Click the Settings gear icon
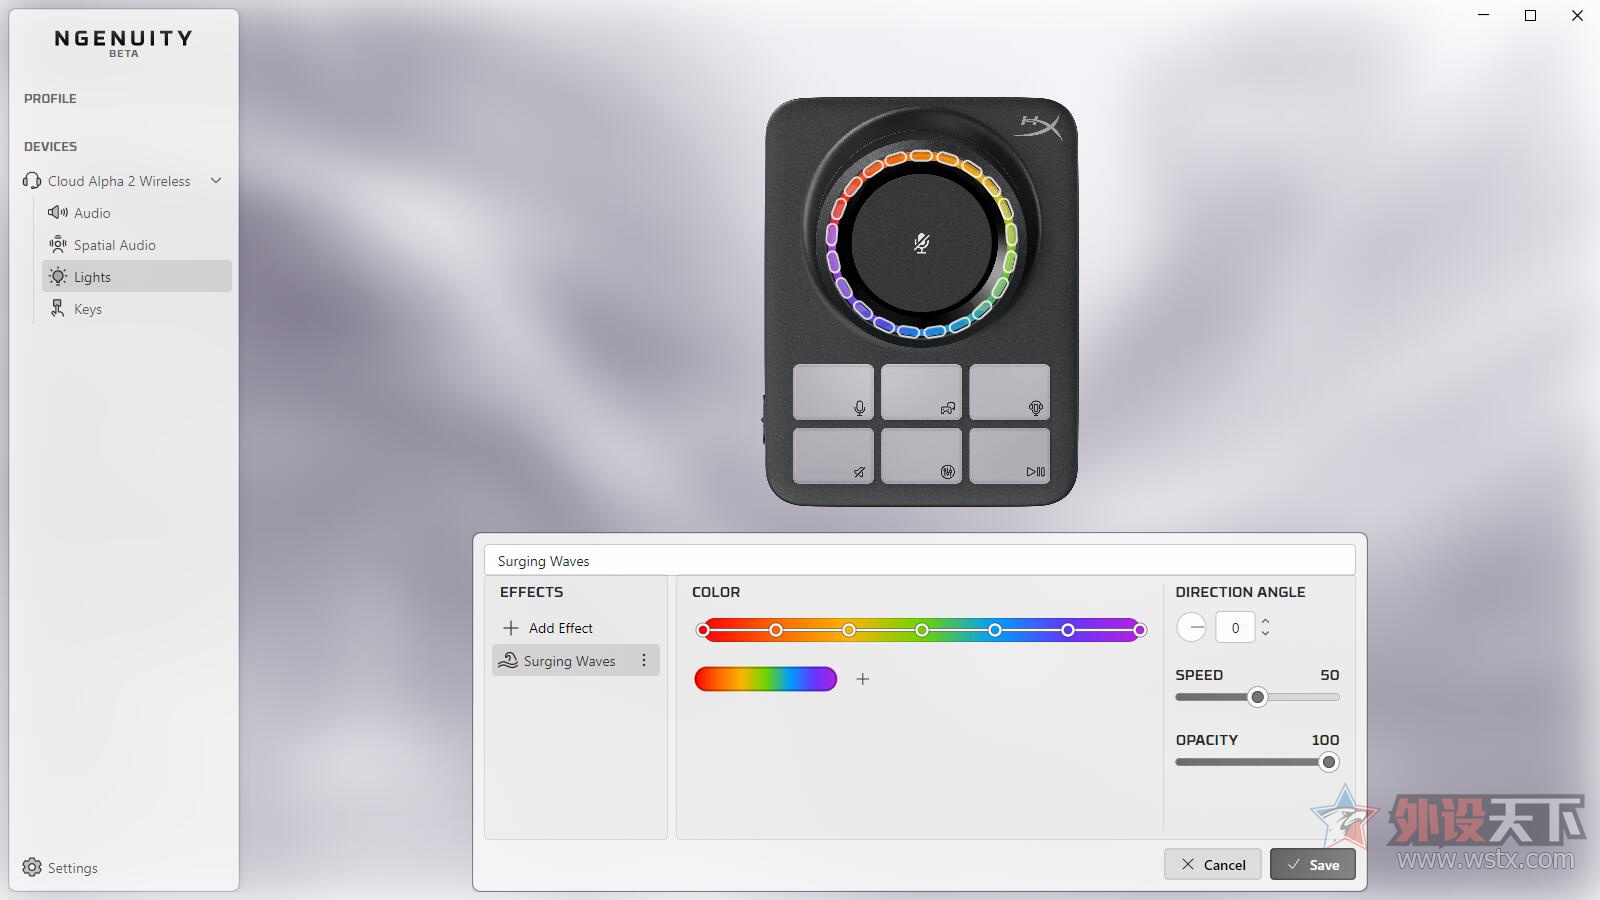1600x900 pixels. 32,867
